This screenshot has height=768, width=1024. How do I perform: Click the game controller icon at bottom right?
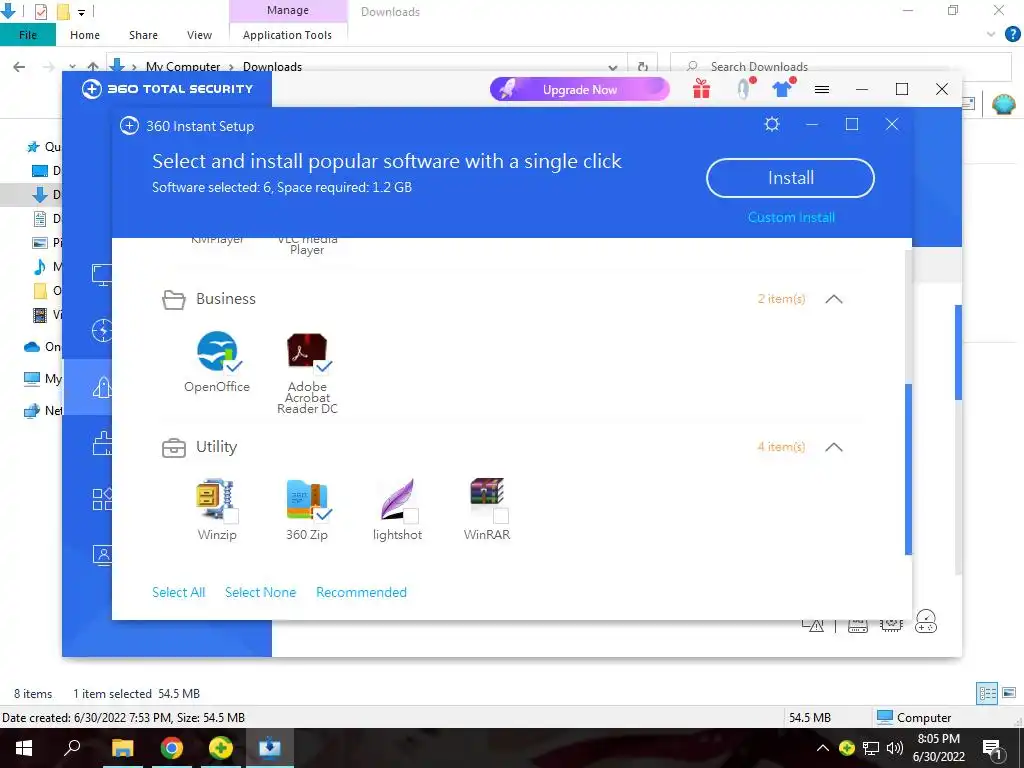coord(925,622)
